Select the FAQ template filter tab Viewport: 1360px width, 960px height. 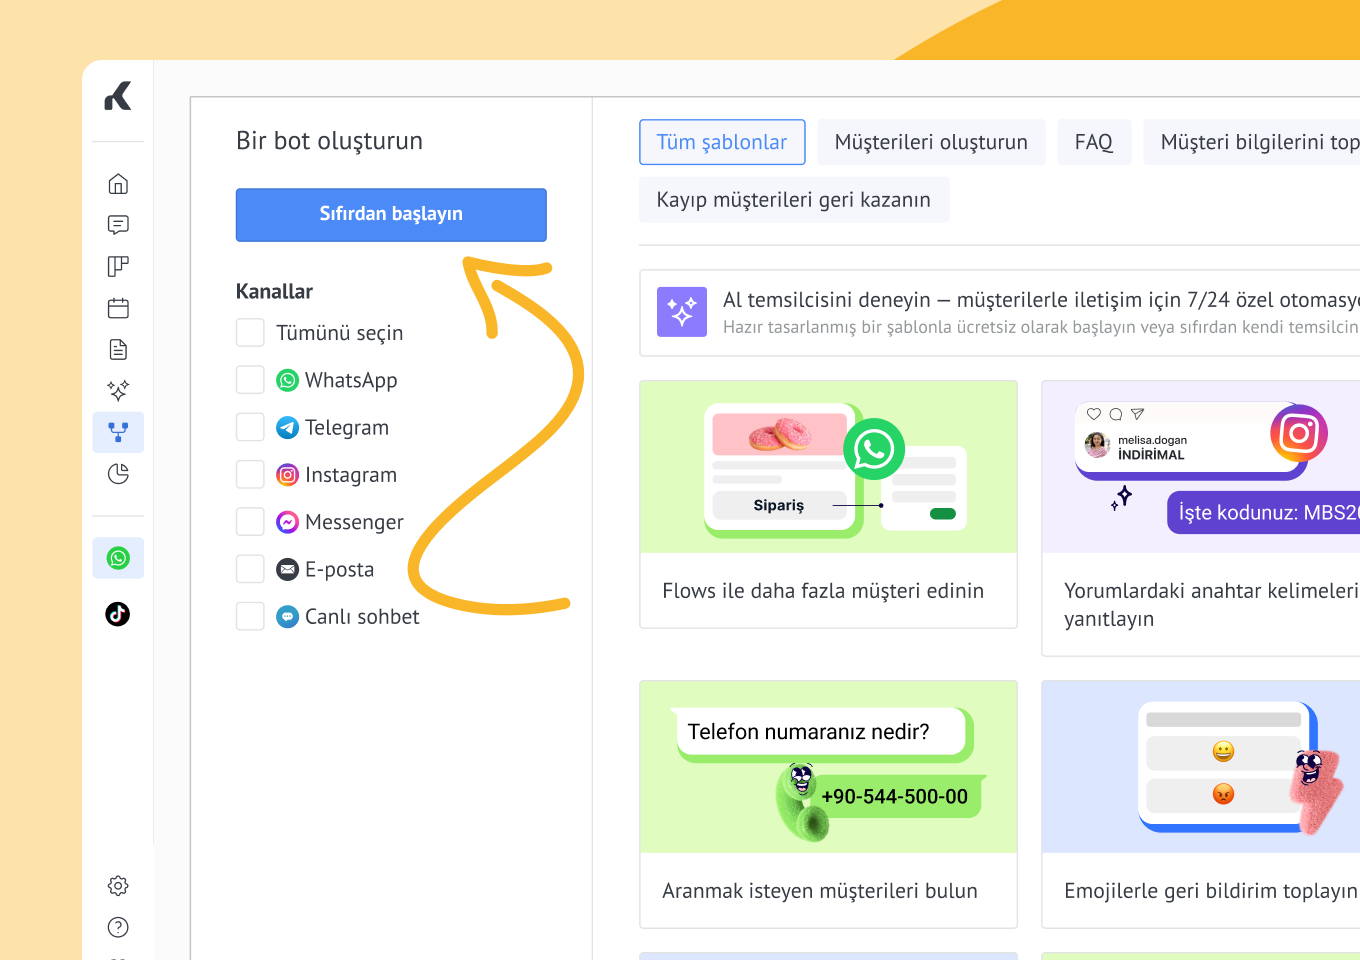click(x=1093, y=142)
